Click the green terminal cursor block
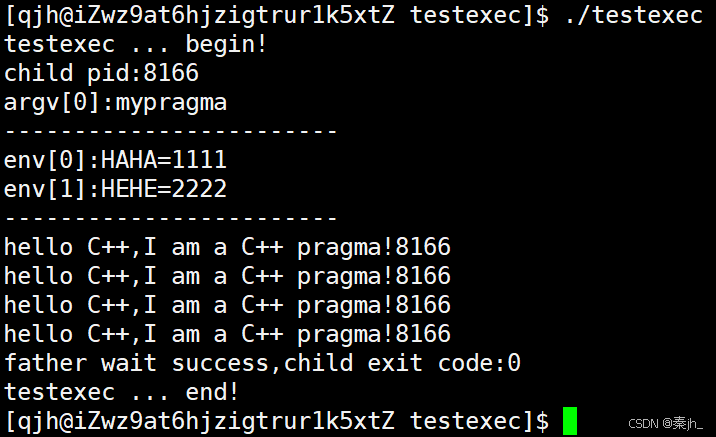The width and height of the screenshot is (716, 437). tap(569, 421)
